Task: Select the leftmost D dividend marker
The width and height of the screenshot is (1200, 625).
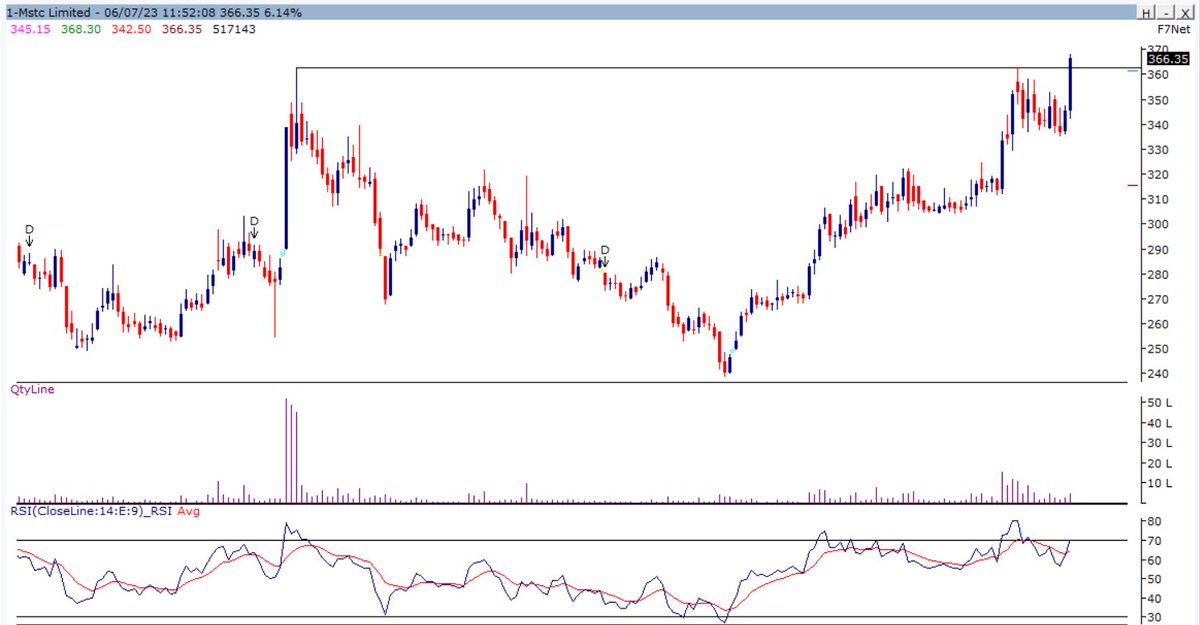Action: [29, 228]
